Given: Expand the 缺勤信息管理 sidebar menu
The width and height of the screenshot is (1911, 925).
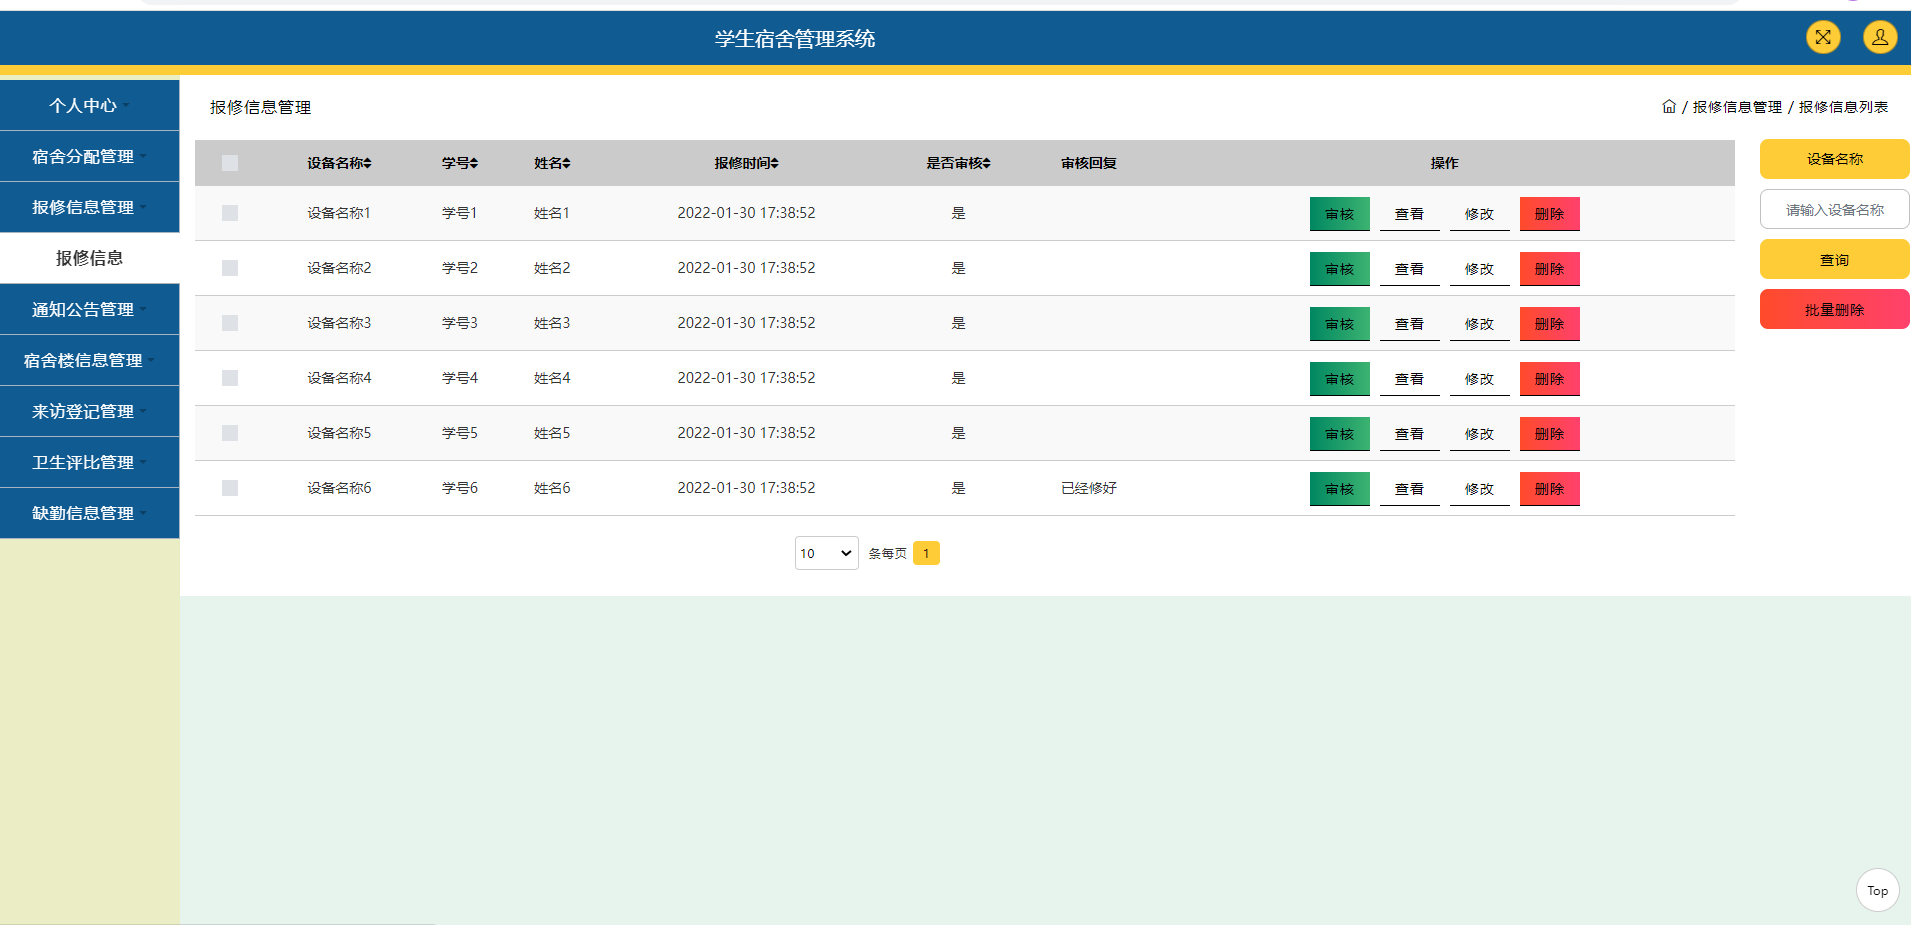Looking at the screenshot, I should (x=90, y=513).
